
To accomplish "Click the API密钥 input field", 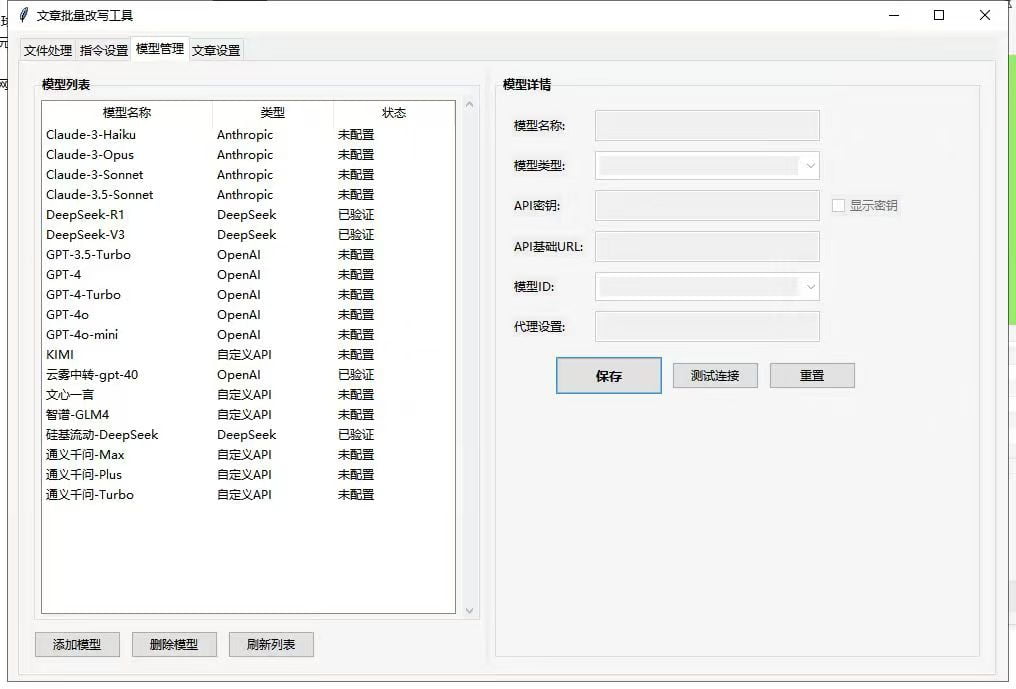I will click(707, 205).
